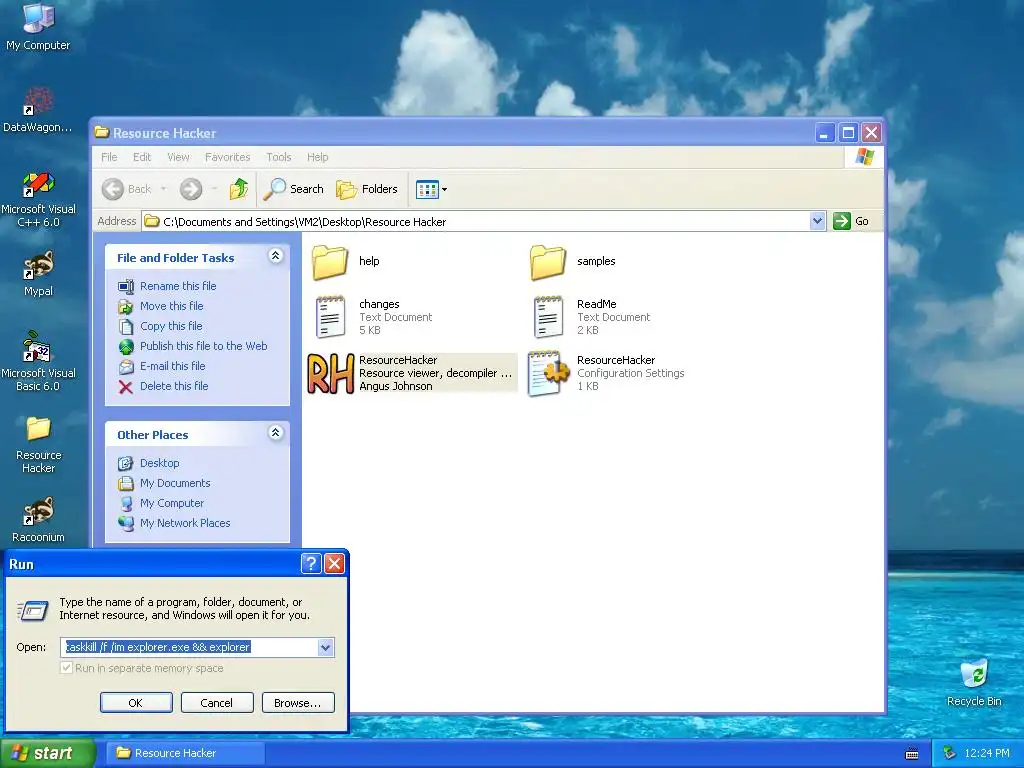Viewport: 1024px width, 768px height.
Task: Maximize the Resource Hacker window
Action: point(848,133)
